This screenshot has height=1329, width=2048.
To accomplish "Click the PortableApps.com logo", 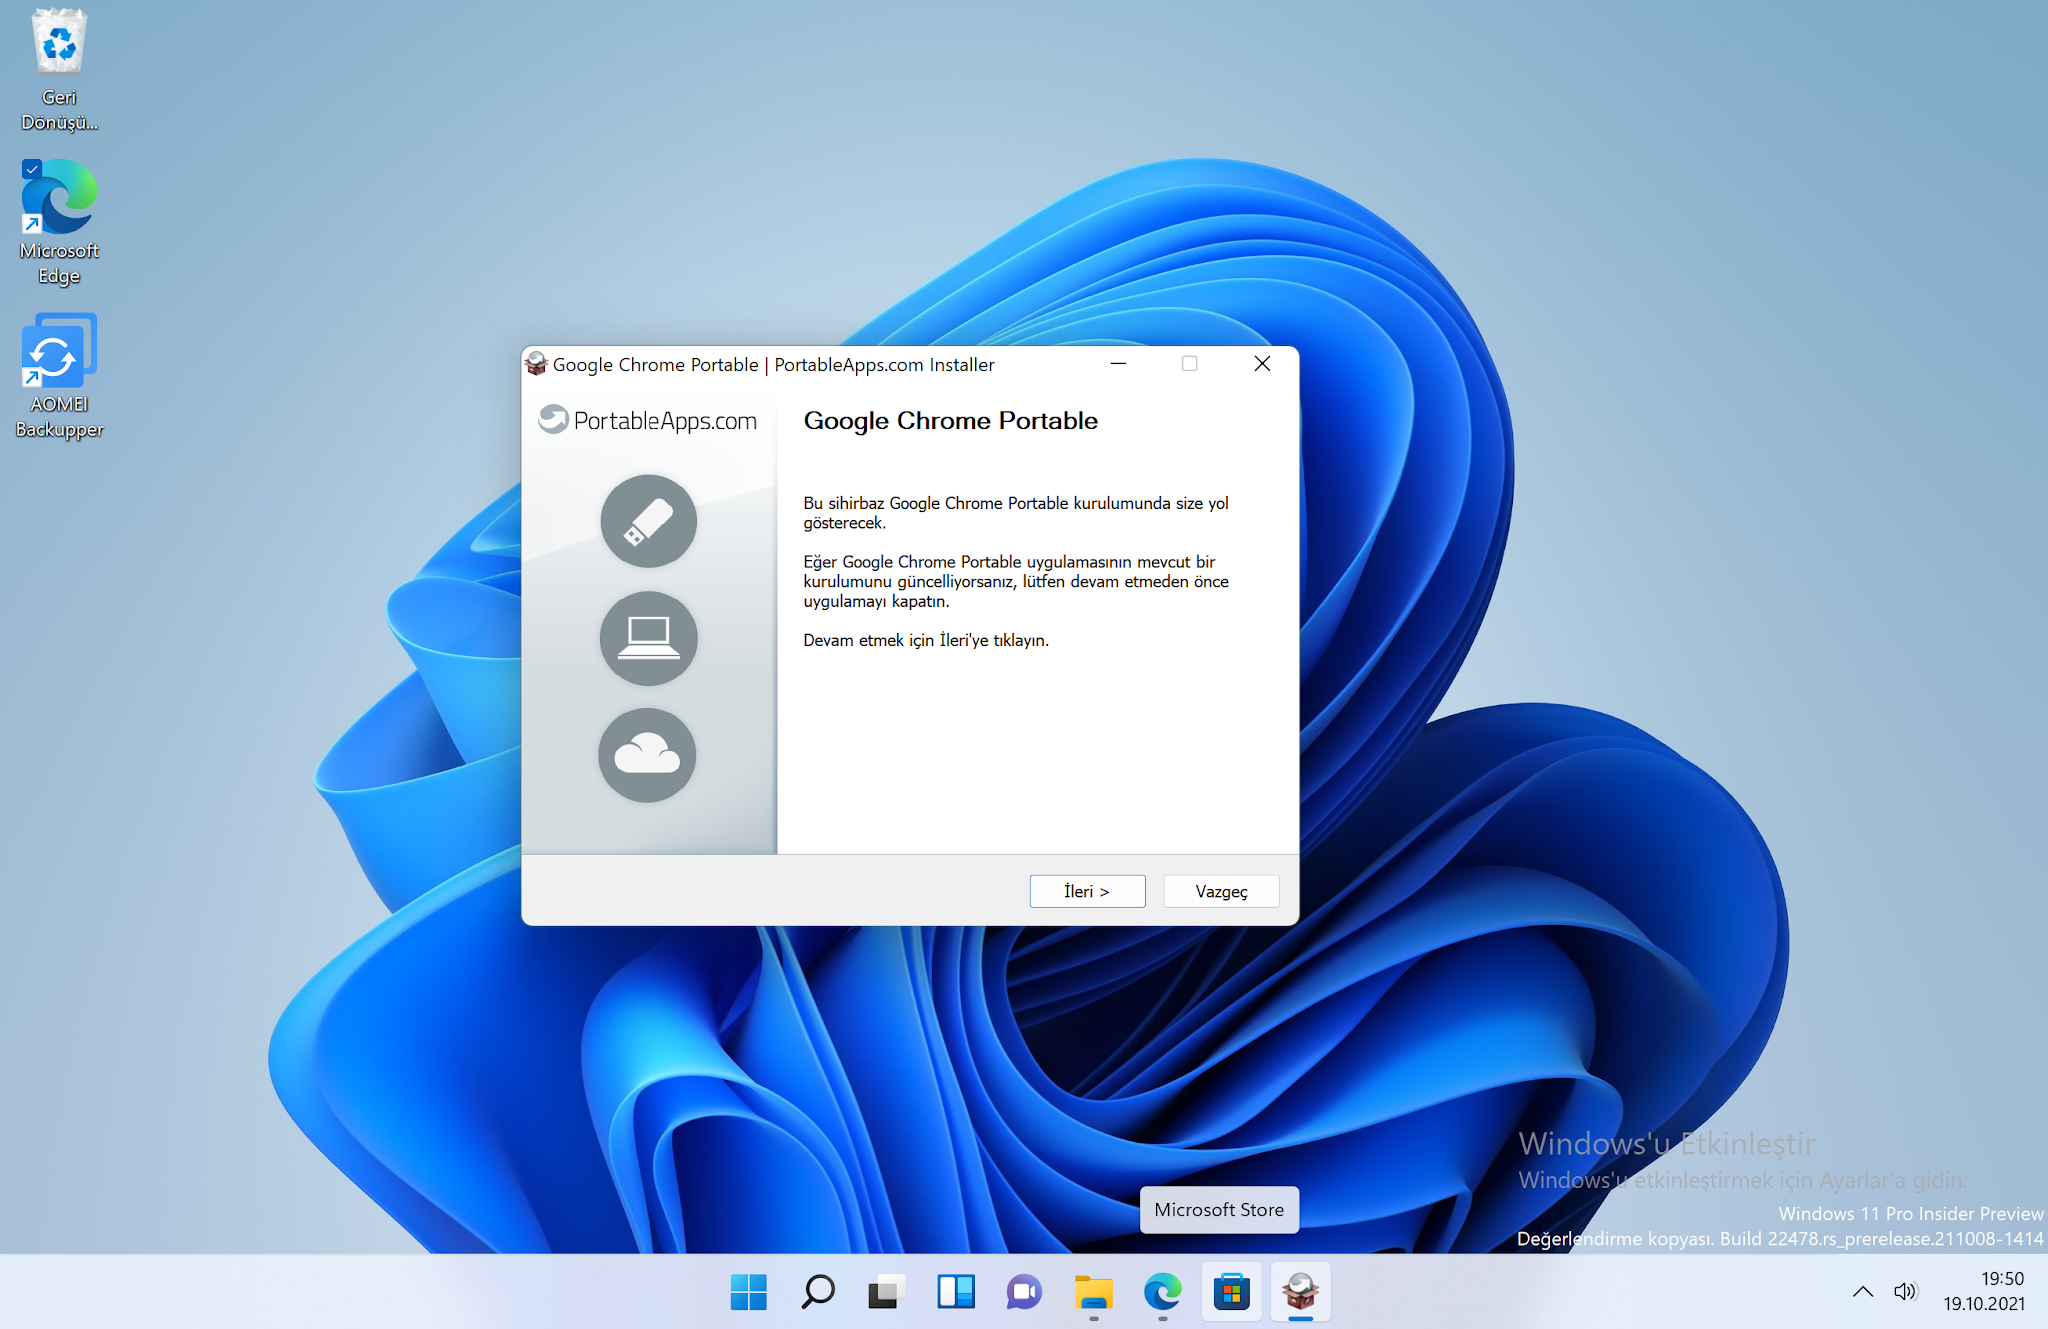I will point(648,420).
